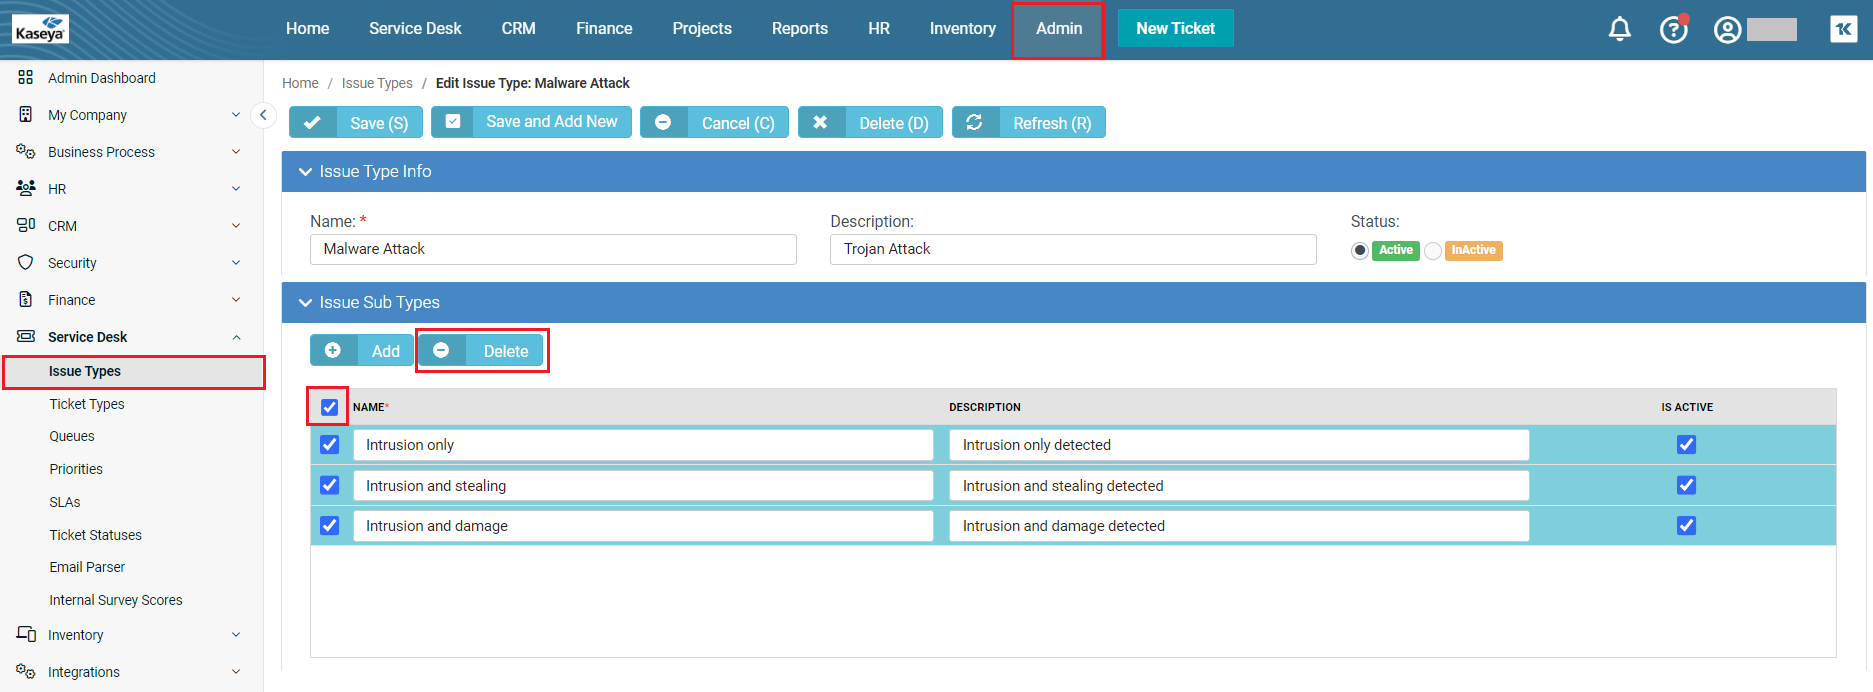This screenshot has height=692, width=1873.
Task: Click the Kaseya logo
Action: [x=41, y=29]
